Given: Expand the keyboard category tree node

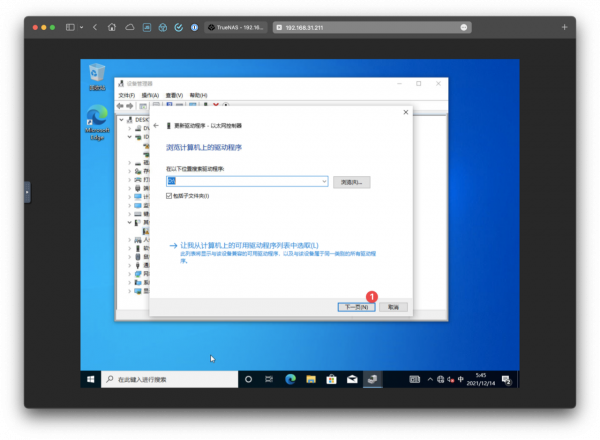Looking at the screenshot, I should click(130, 214).
